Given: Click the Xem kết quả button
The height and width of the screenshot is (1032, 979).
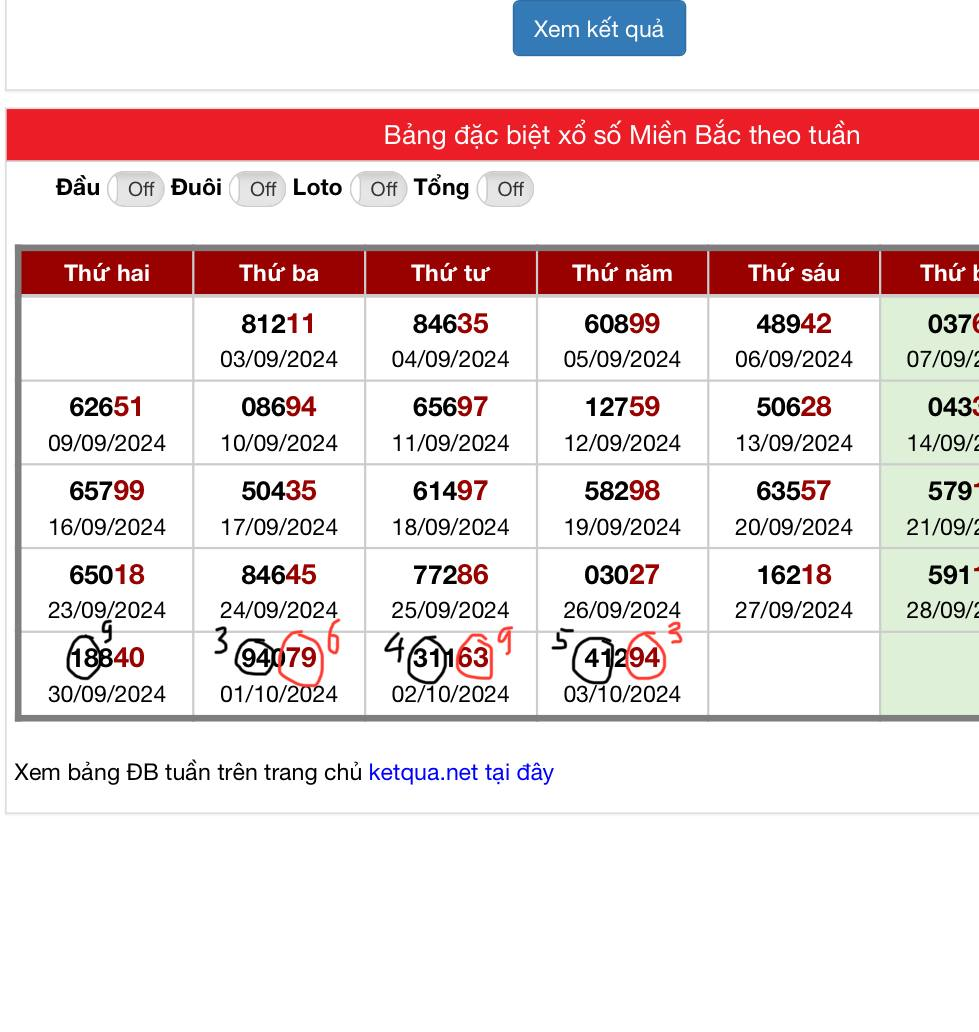Looking at the screenshot, I should 598,29.
